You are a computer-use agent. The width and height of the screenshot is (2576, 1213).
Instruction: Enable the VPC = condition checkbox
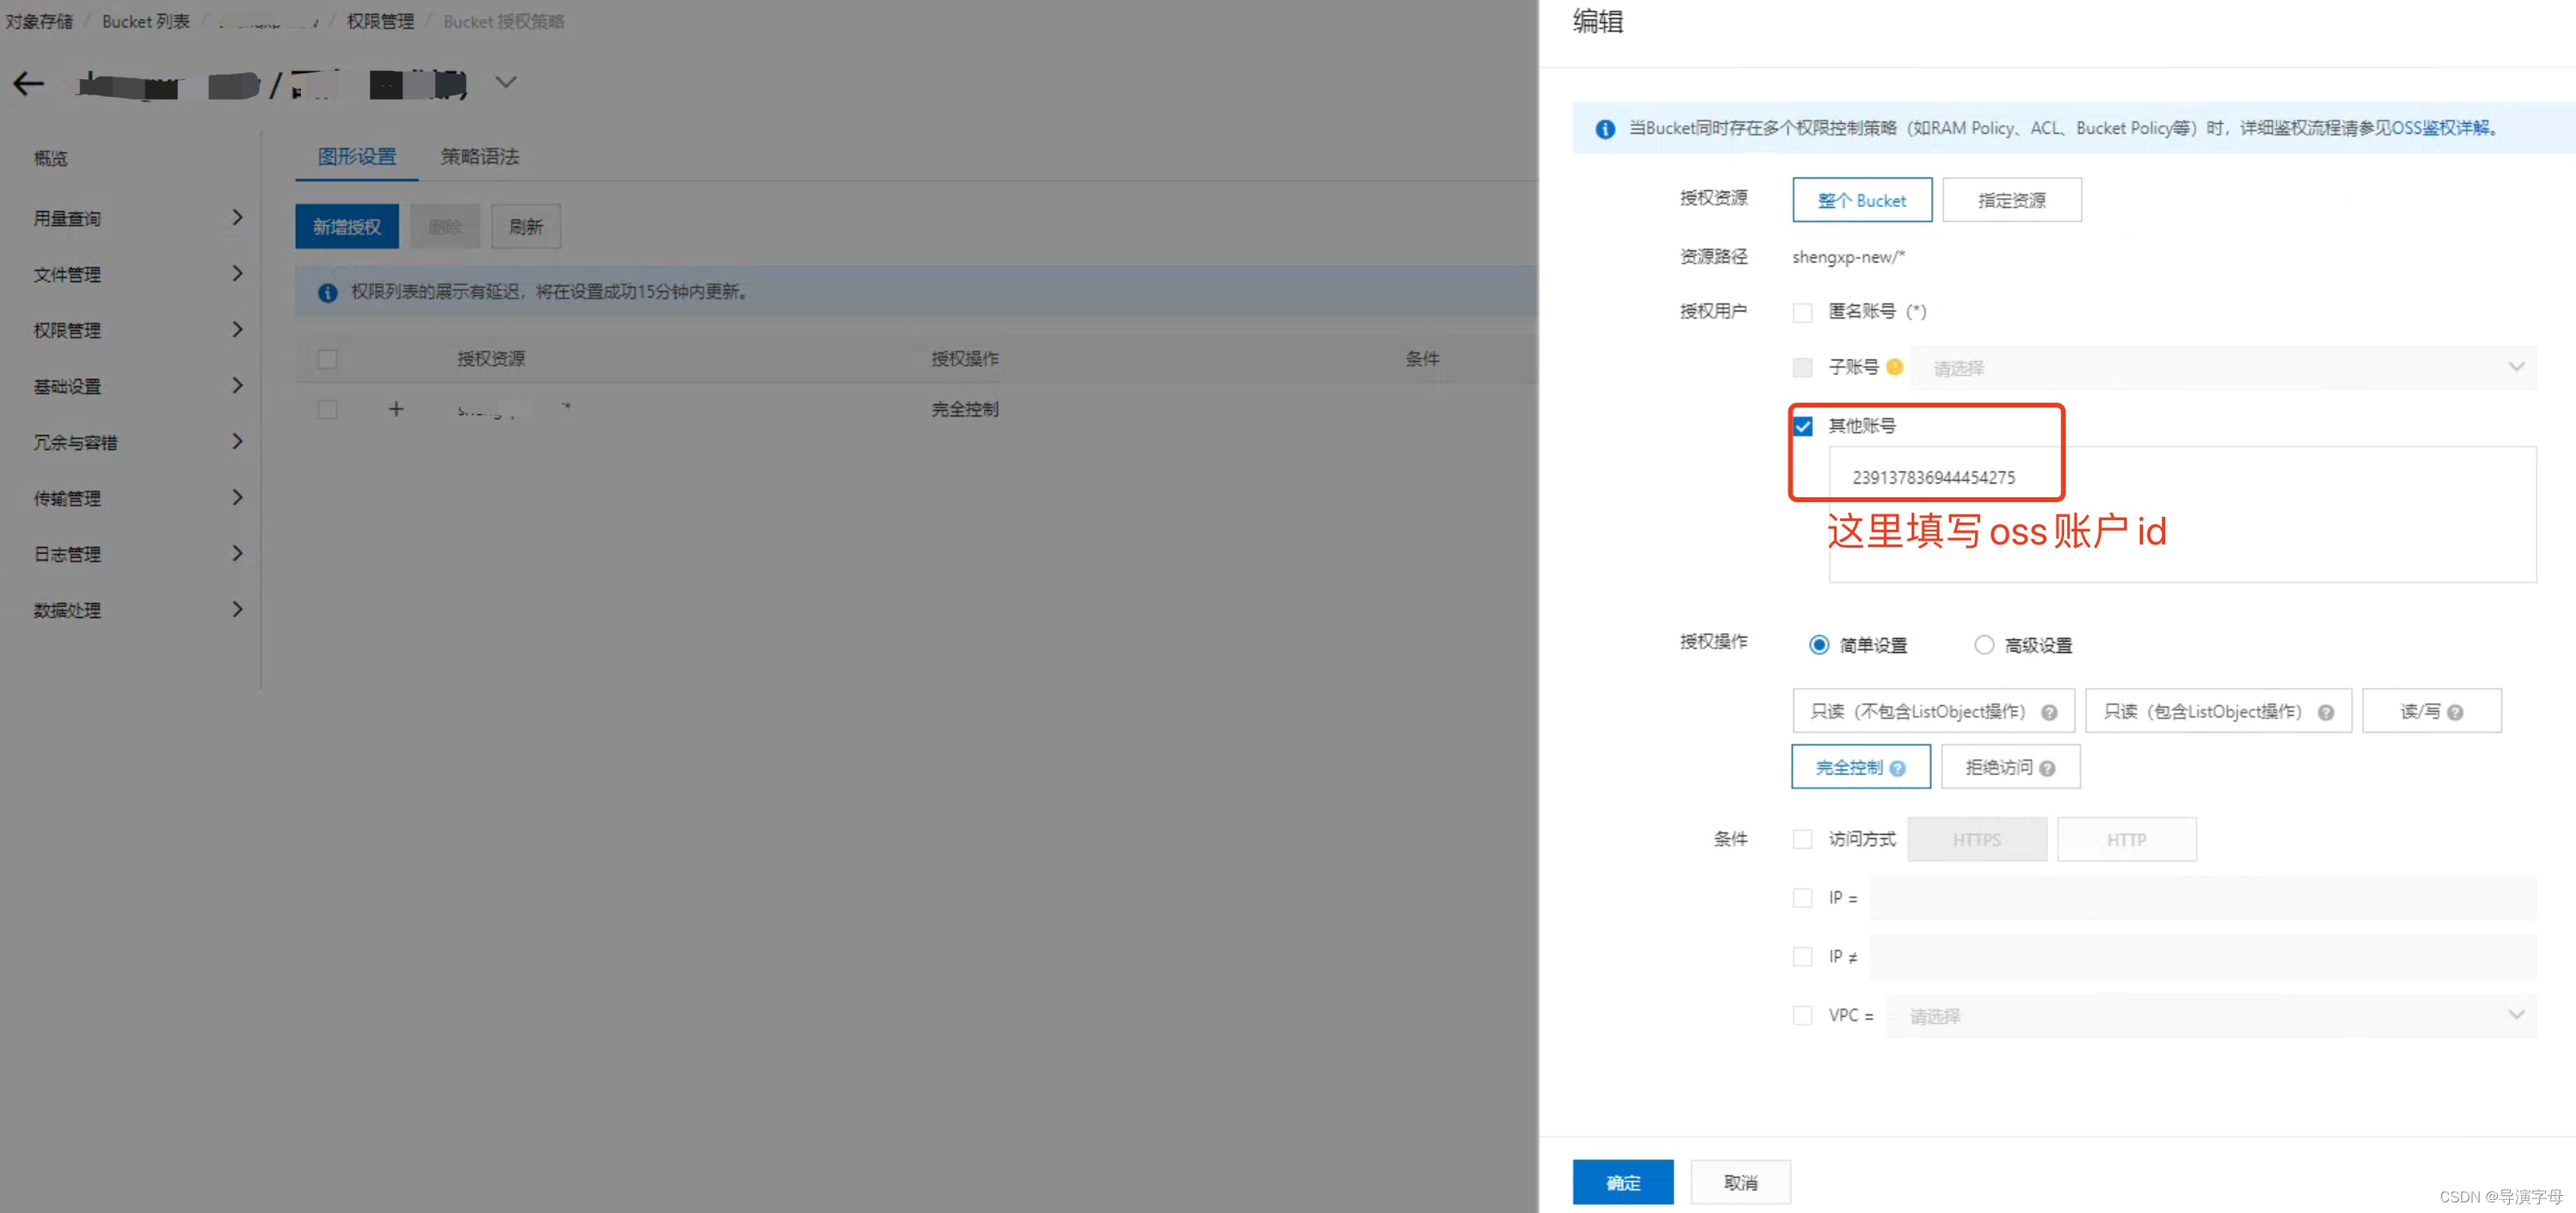click(1802, 1016)
